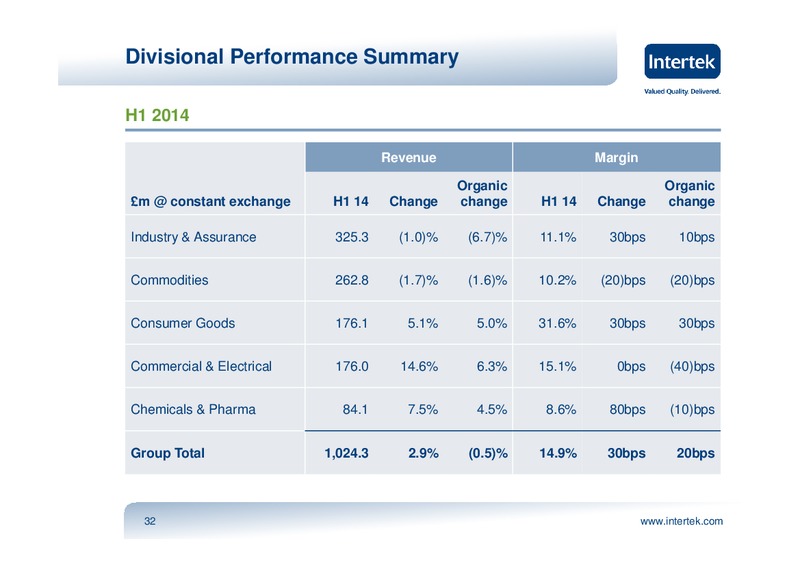
Task: Click revenue change (1.0)%
Action: point(418,237)
